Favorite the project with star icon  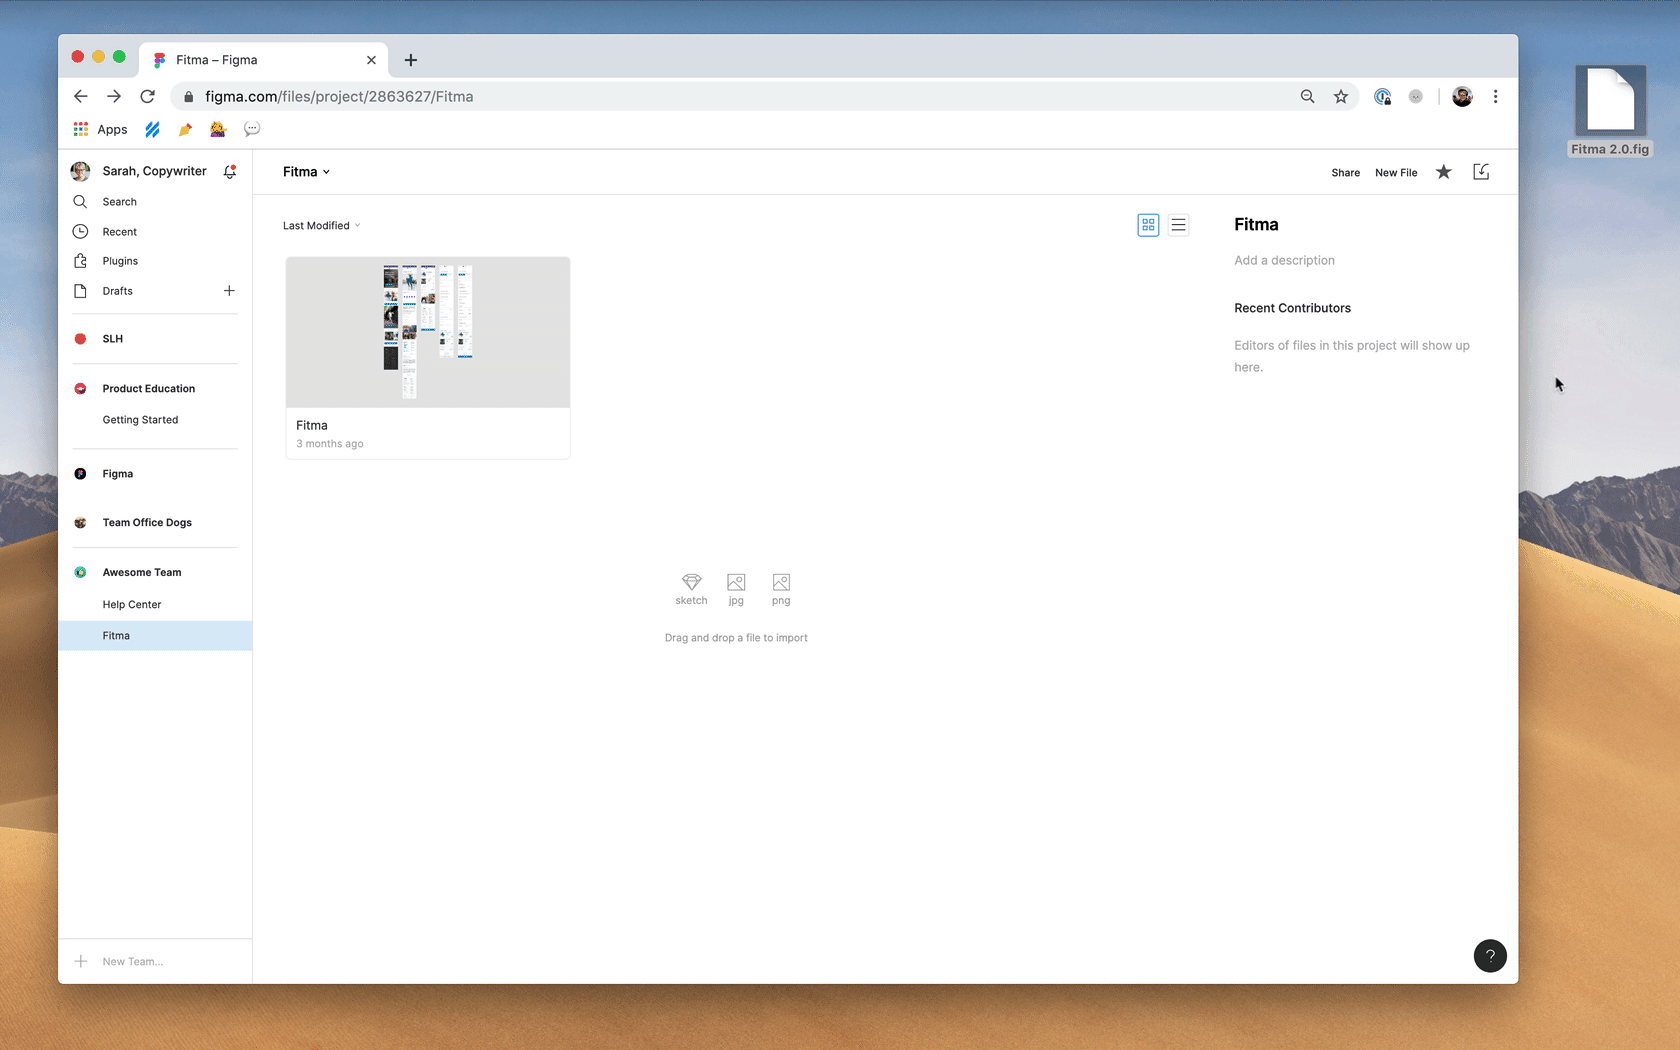[x=1444, y=172]
